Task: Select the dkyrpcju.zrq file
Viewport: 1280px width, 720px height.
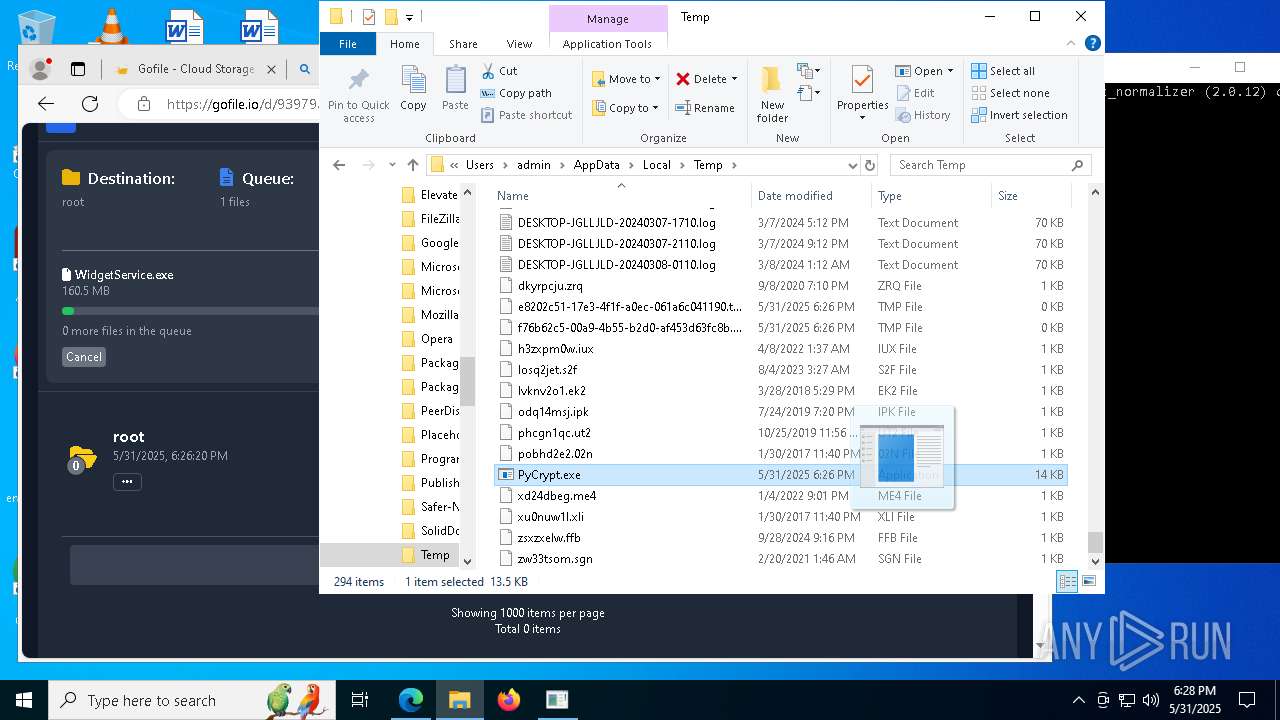Action: (x=781, y=286)
